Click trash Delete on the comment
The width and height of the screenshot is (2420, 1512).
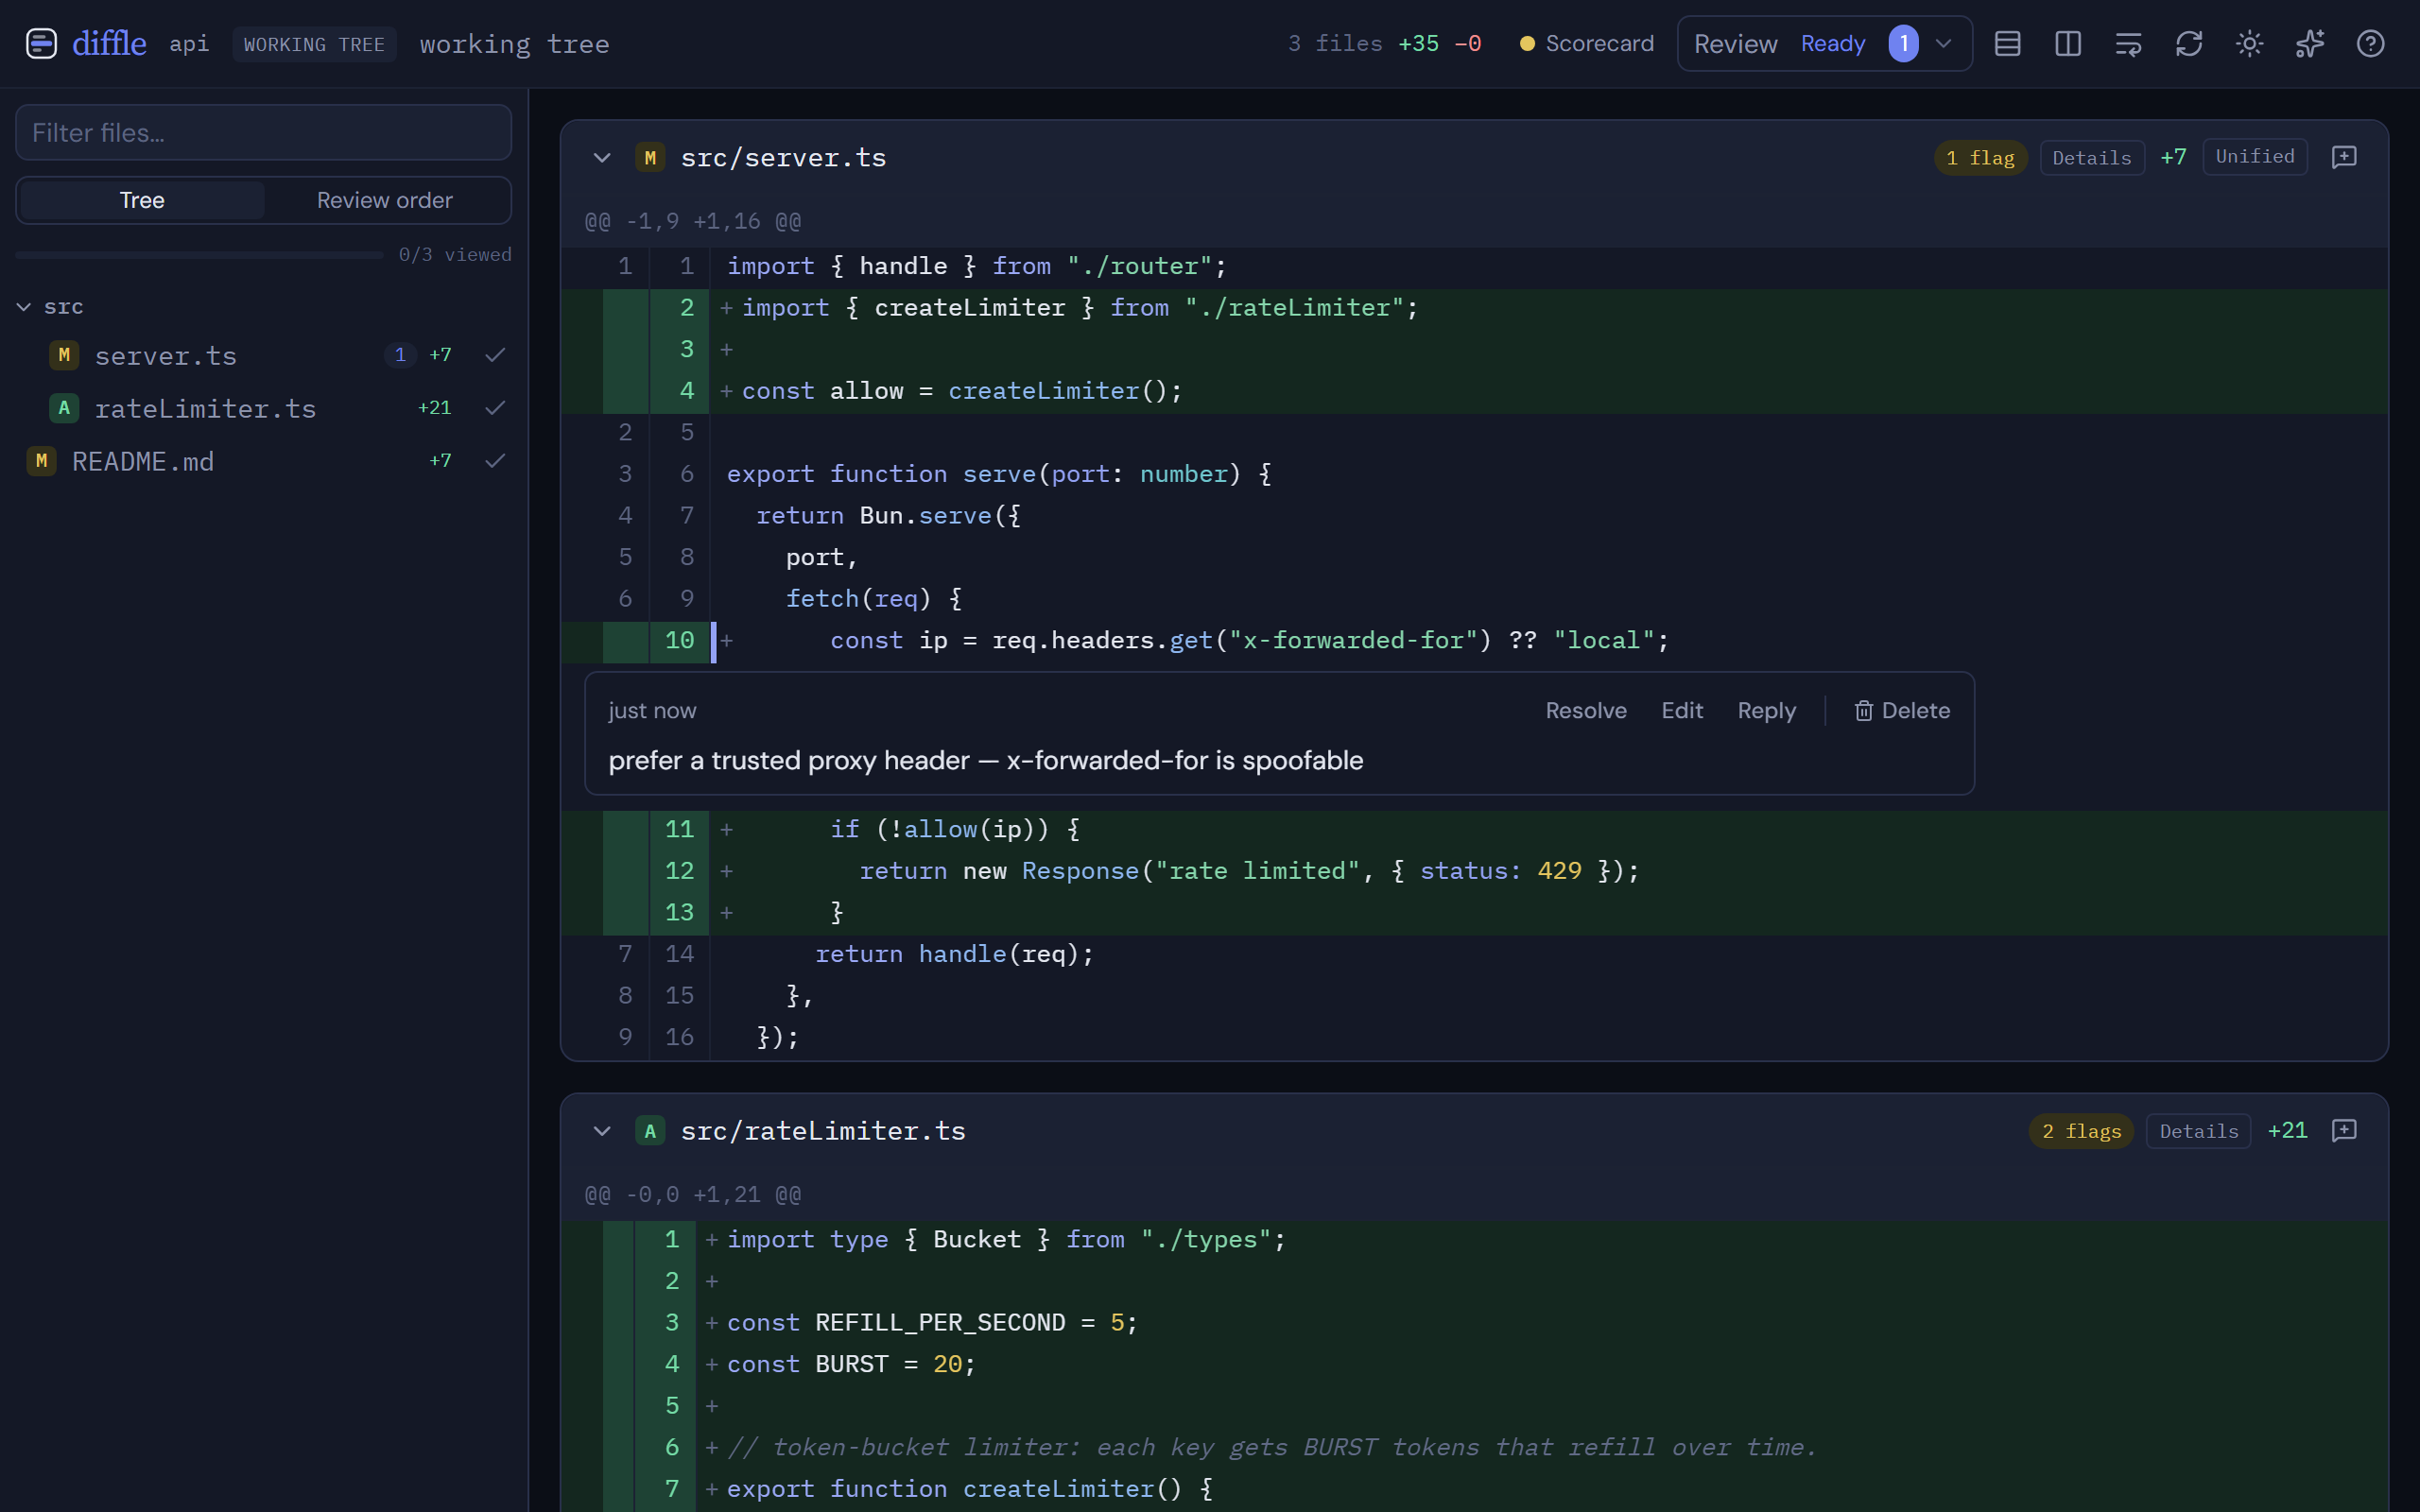point(1902,710)
